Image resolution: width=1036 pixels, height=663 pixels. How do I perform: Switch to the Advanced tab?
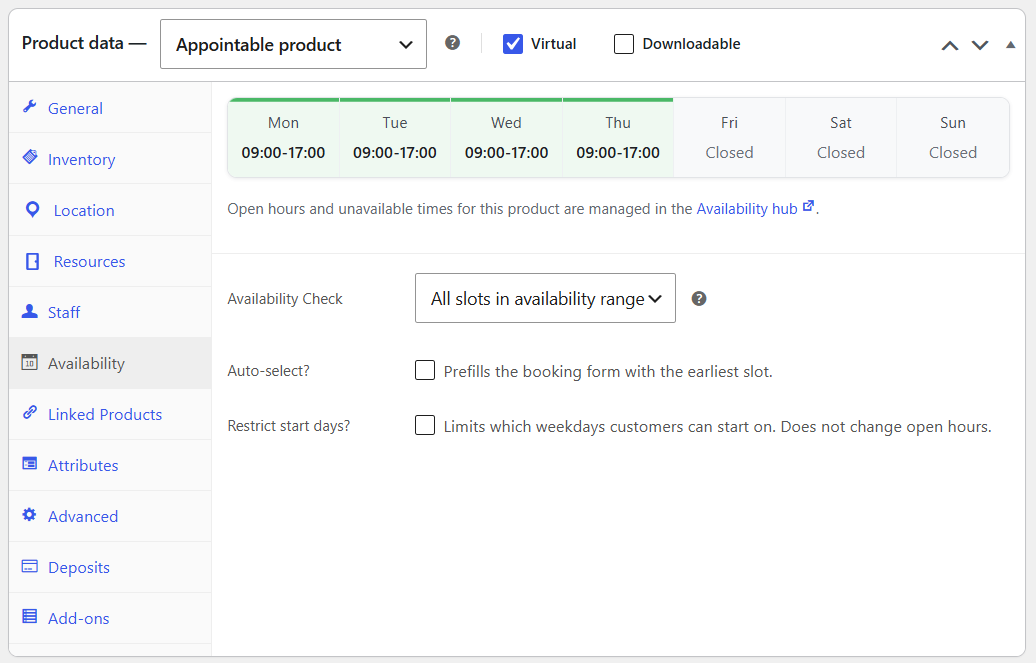click(110, 516)
